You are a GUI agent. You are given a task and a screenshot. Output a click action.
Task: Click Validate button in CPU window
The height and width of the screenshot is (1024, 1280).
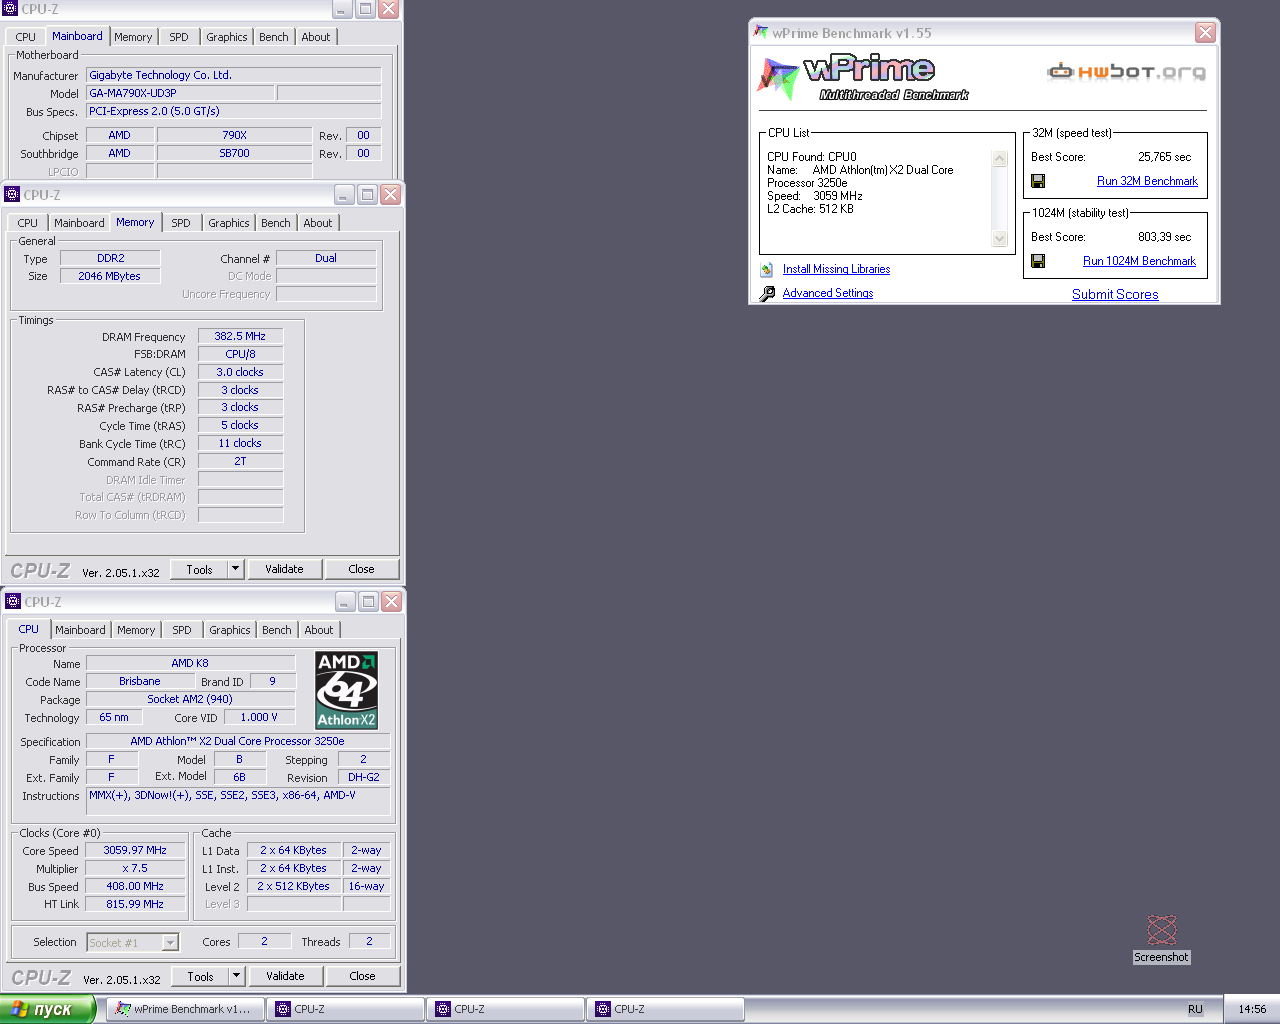click(x=285, y=976)
